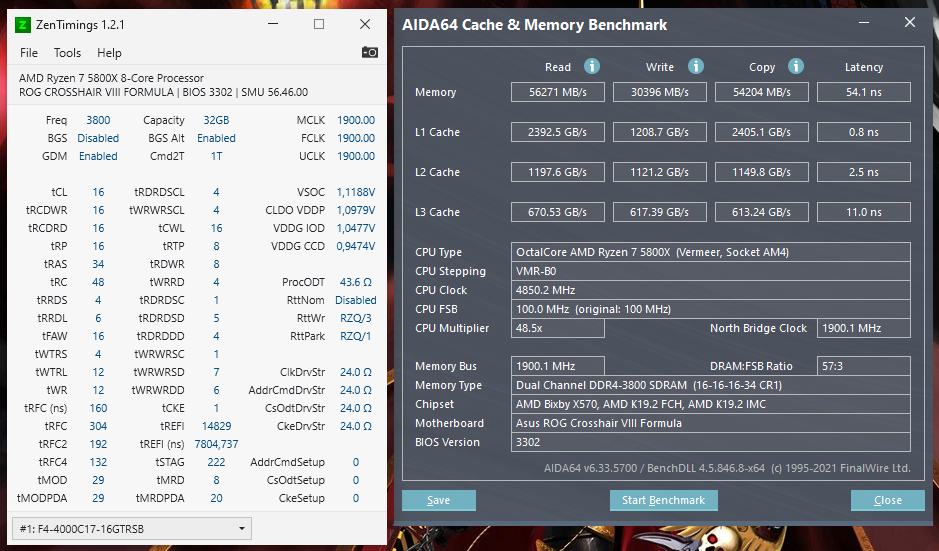Click the CPU Type field OctalCore AMD Ryzen
939x551 pixels.
pos(711,252)
